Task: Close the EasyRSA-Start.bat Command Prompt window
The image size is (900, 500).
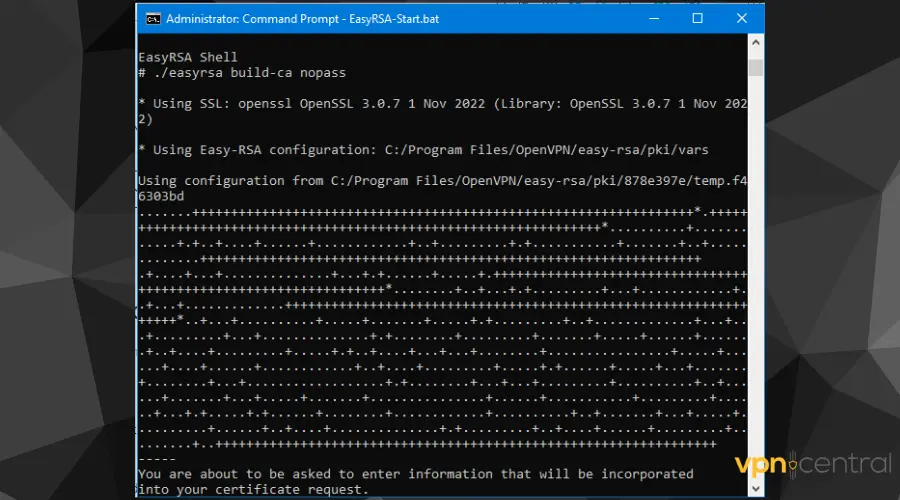Action: [x=742, y=18]
